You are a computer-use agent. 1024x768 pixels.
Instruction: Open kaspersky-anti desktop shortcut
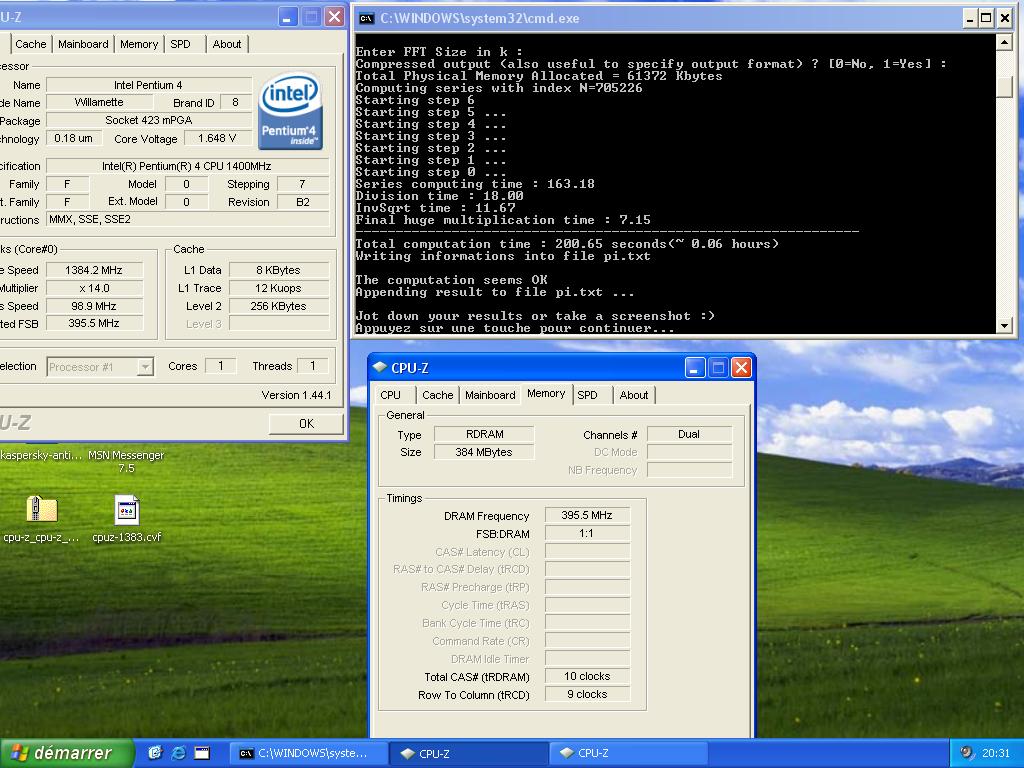40,455
